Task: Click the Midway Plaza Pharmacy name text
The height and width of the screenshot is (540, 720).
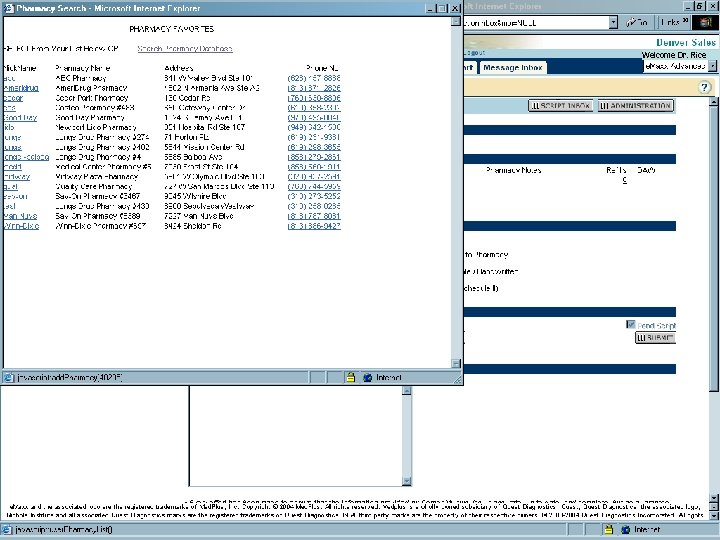Action: coord(96,176)
